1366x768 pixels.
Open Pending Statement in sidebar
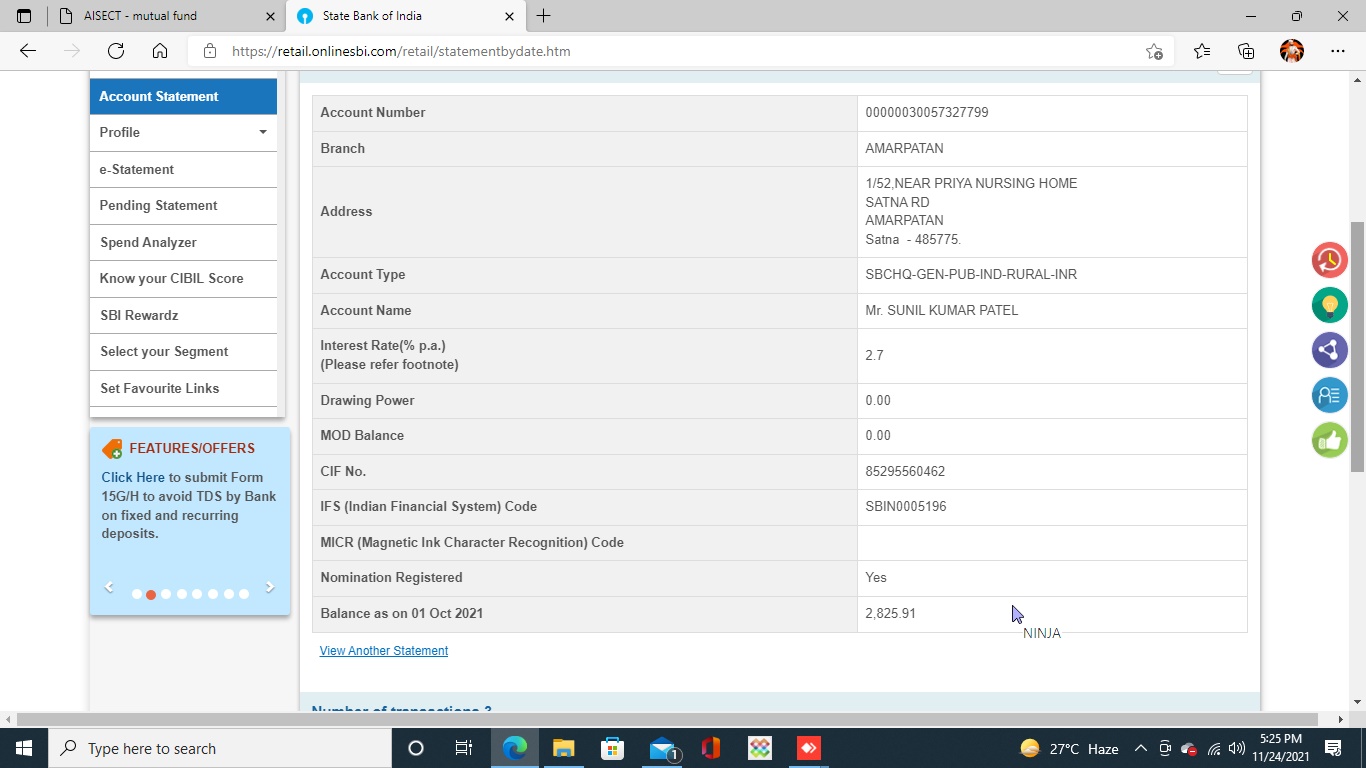183,205
